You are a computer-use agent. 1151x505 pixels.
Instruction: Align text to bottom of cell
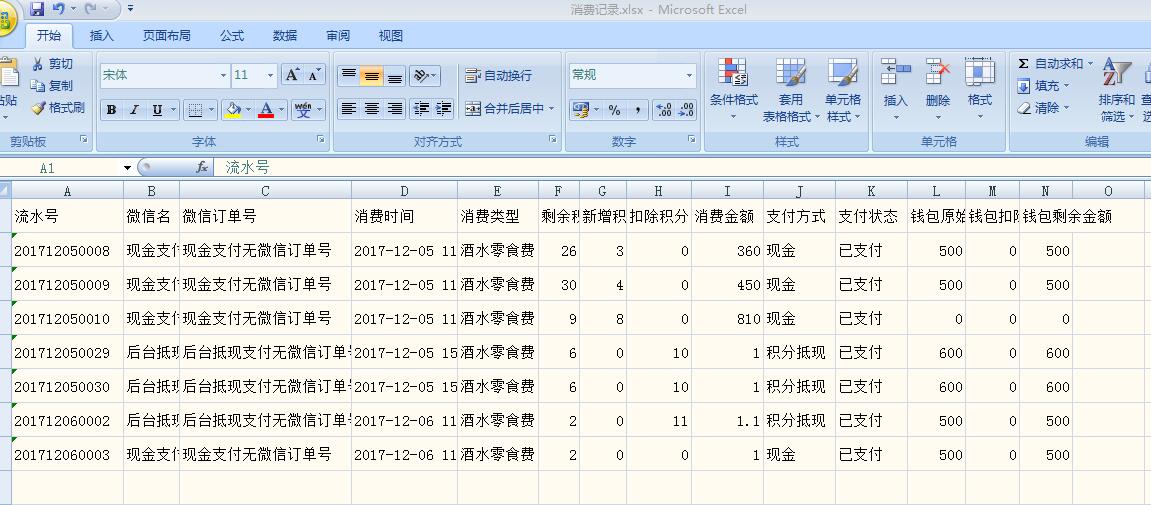click(395, 75)
